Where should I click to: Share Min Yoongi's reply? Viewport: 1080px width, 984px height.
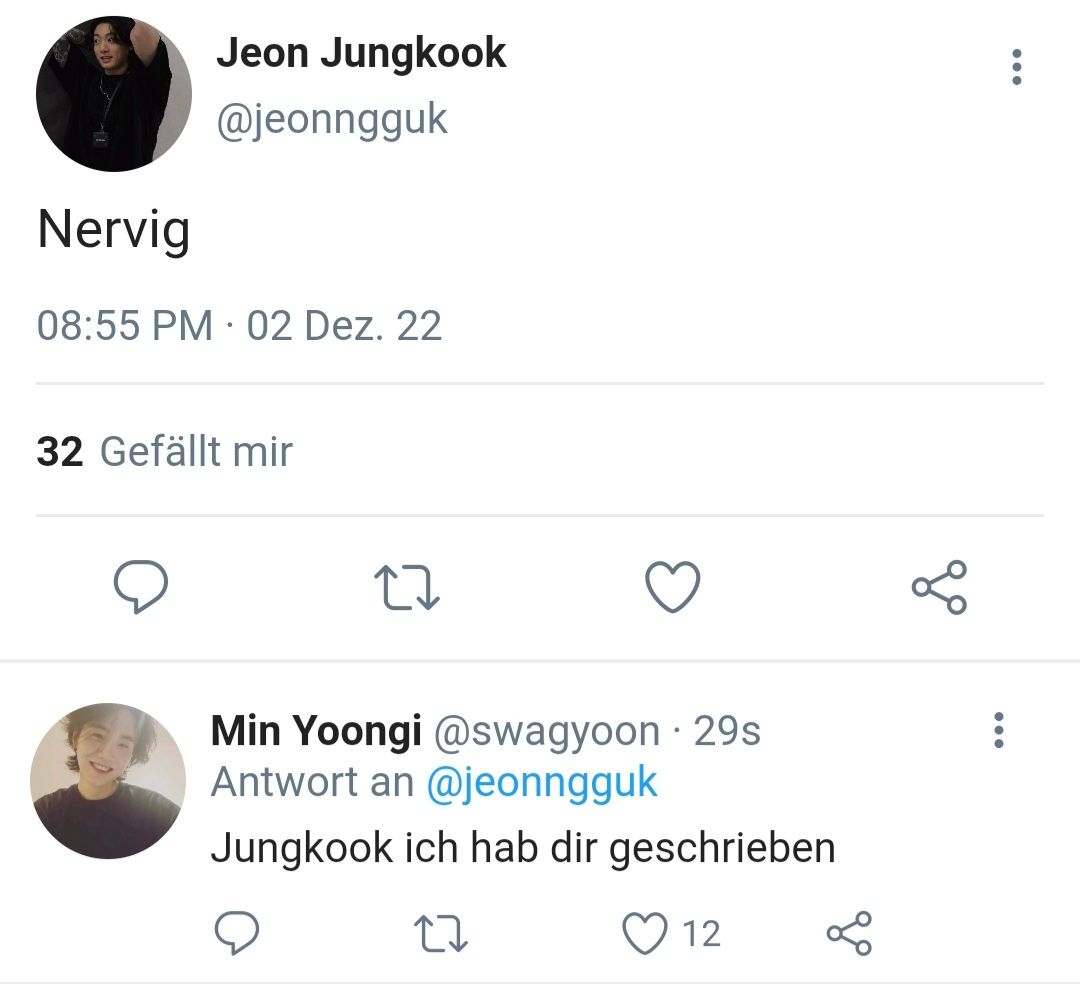pyautogui.click(x=849, y=933)
